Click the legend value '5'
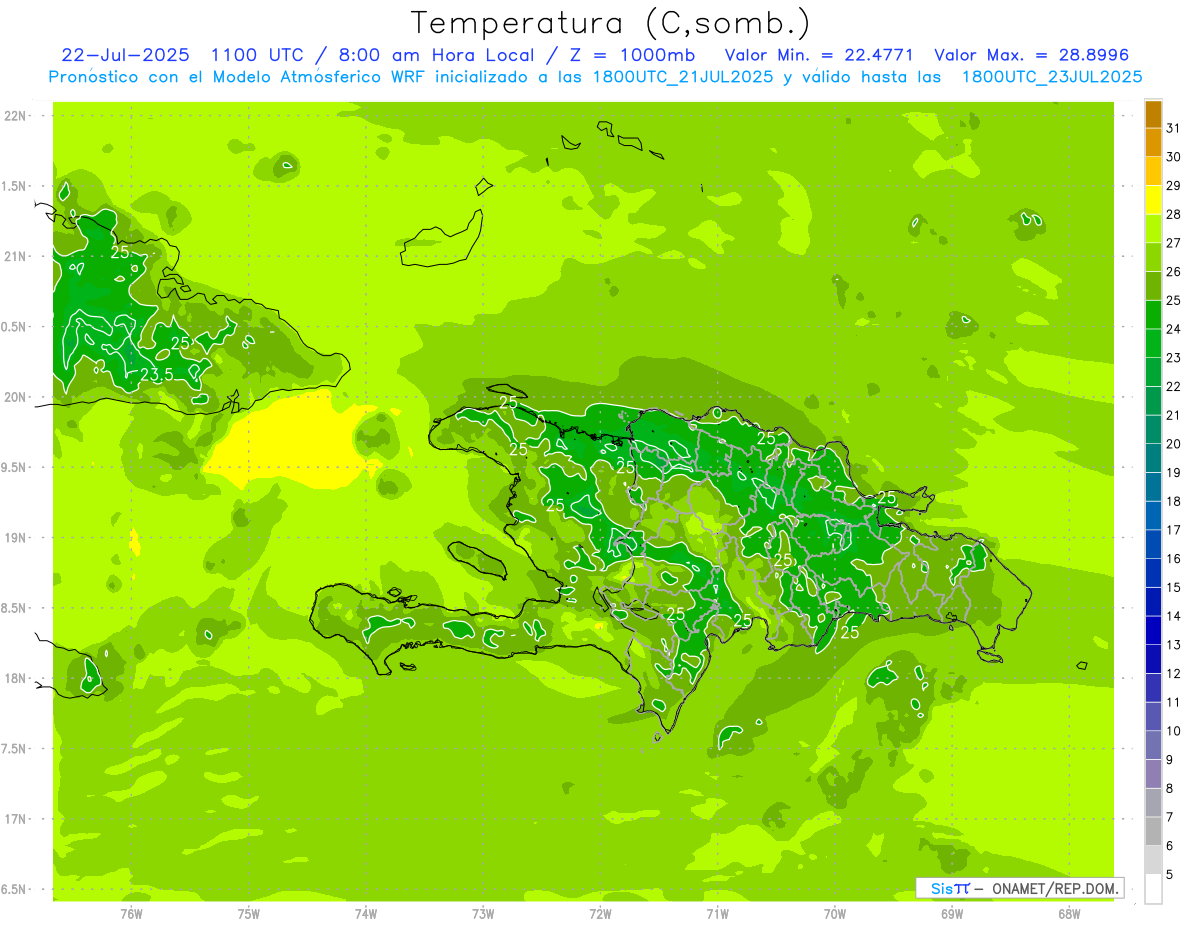This screenshot has width=1200, height=927. pyautogui.click(x=1170, y=875)
